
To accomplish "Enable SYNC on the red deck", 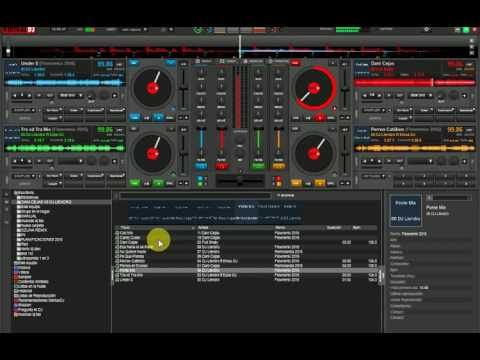I will (331, 117).
